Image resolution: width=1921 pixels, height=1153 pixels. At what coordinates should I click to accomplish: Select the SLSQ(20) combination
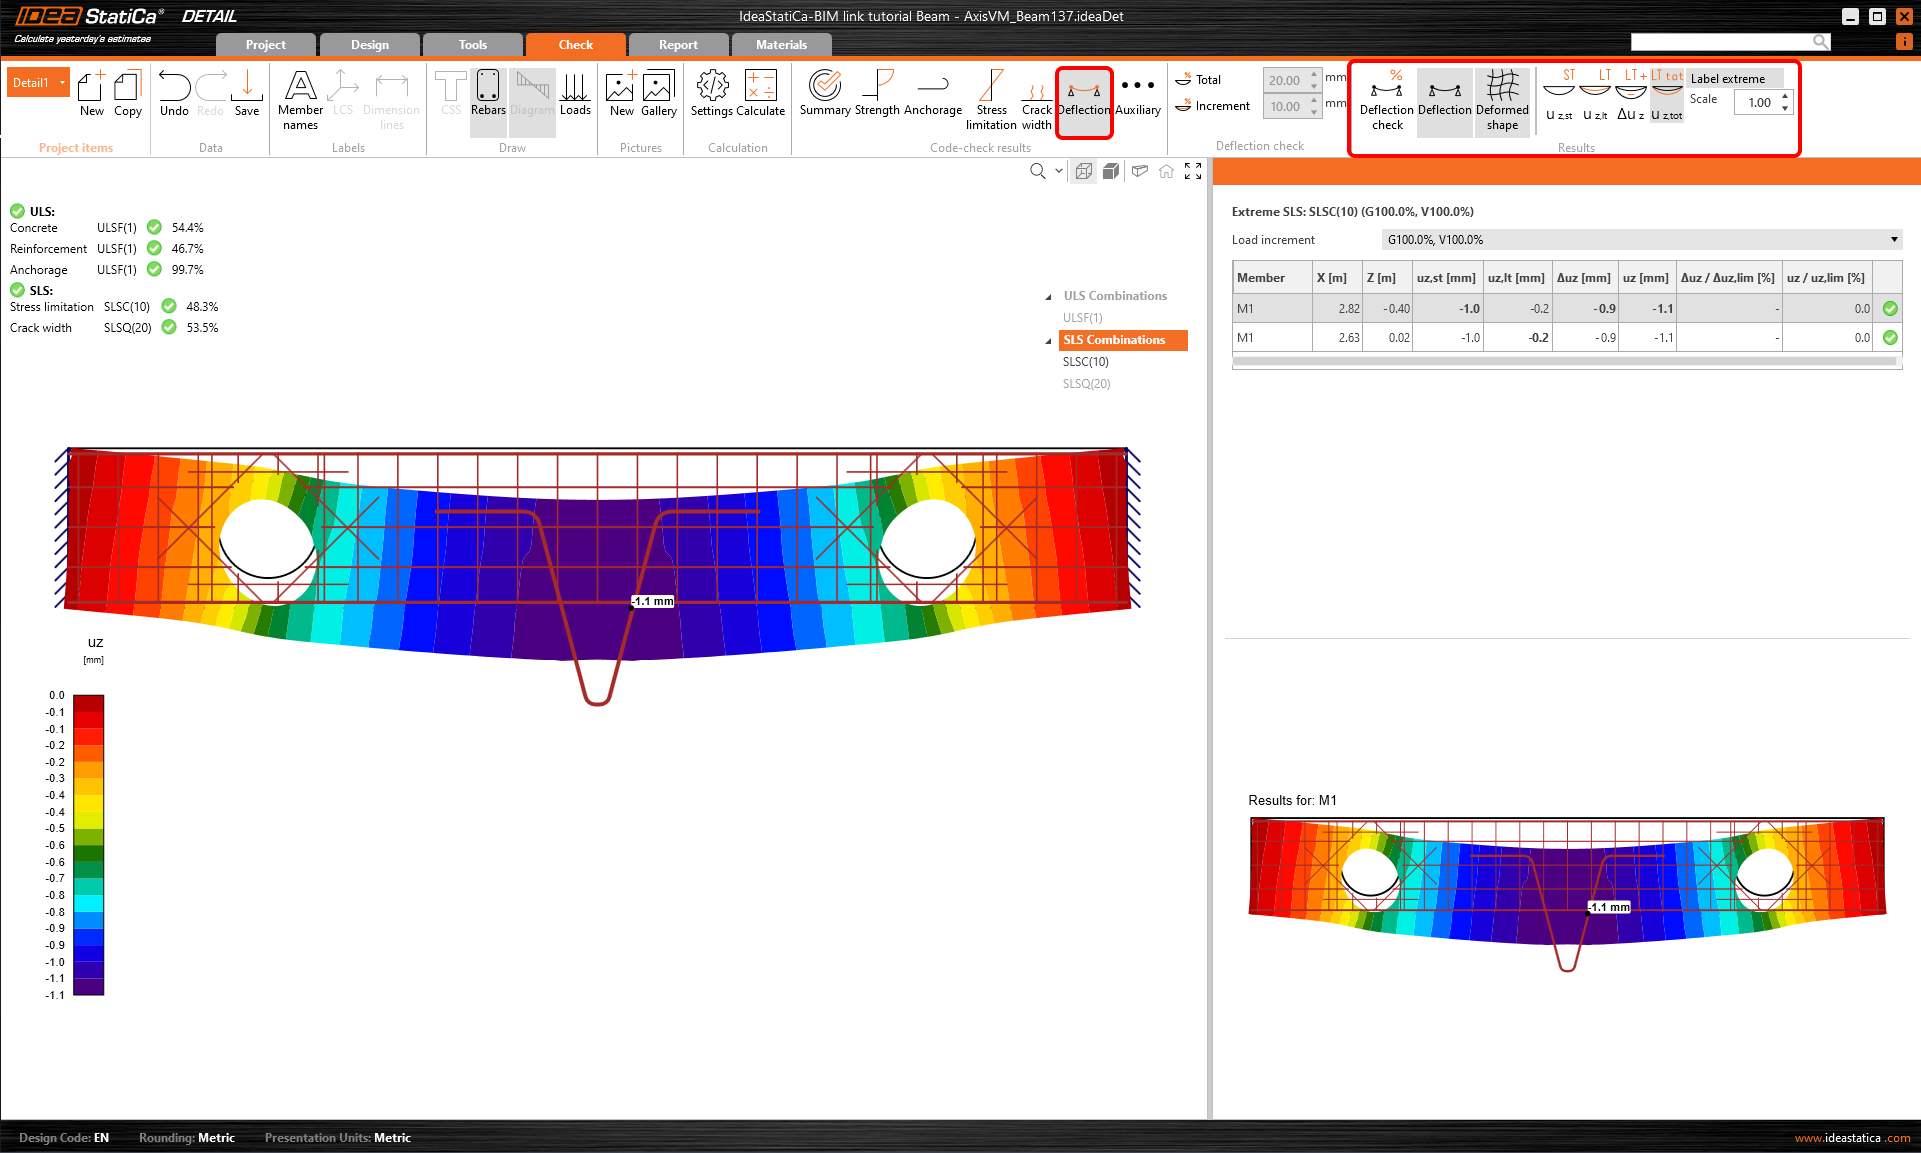pos(1086,384)
